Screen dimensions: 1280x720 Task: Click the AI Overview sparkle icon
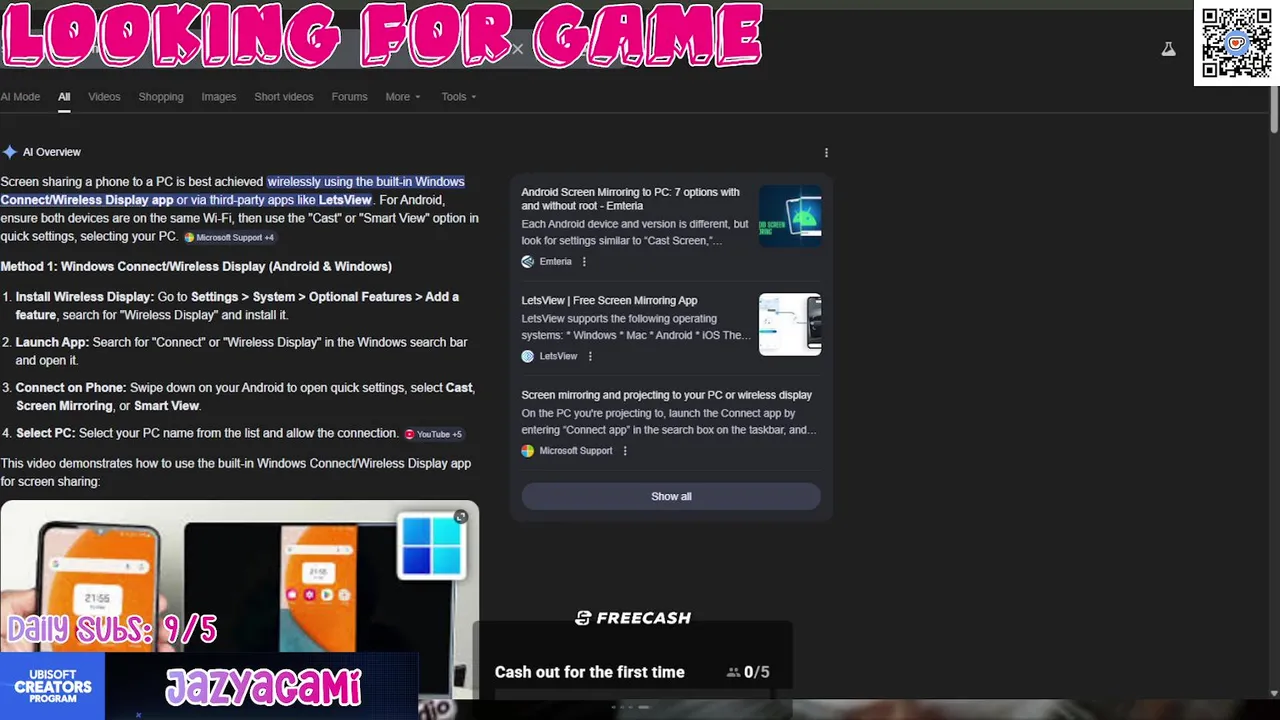coord(10,152)
